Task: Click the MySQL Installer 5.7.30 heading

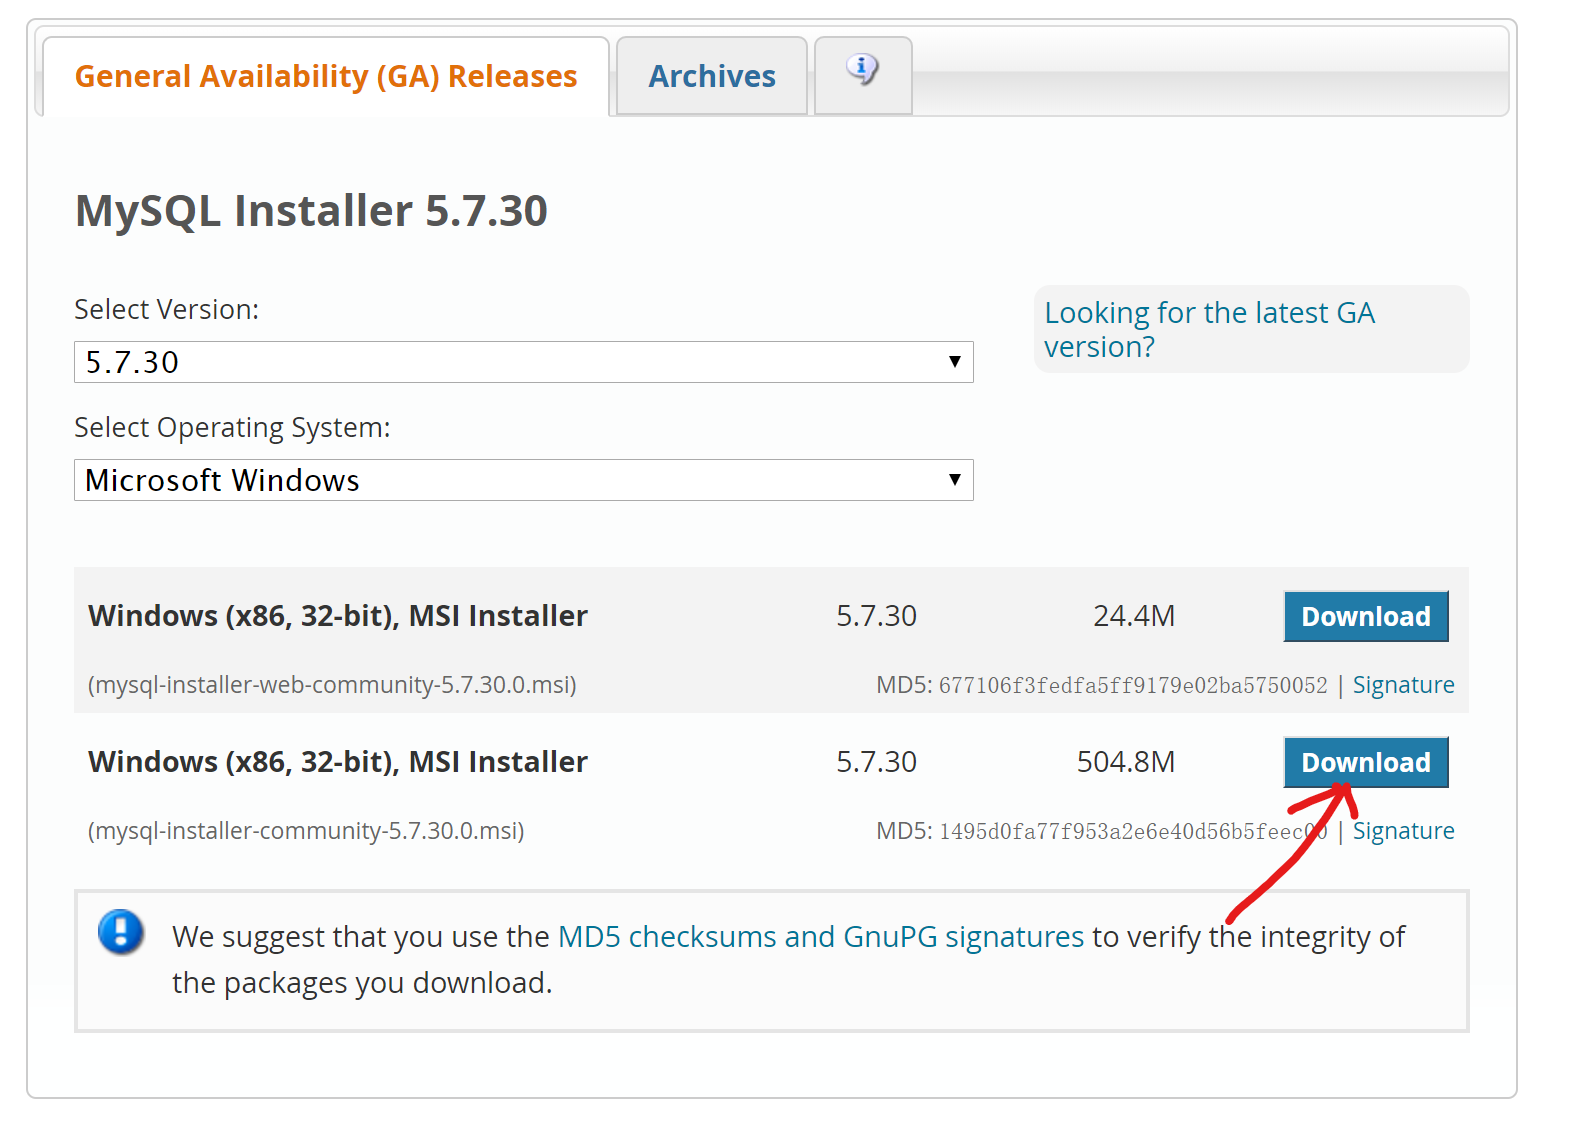Action: (x=312, y=211)
